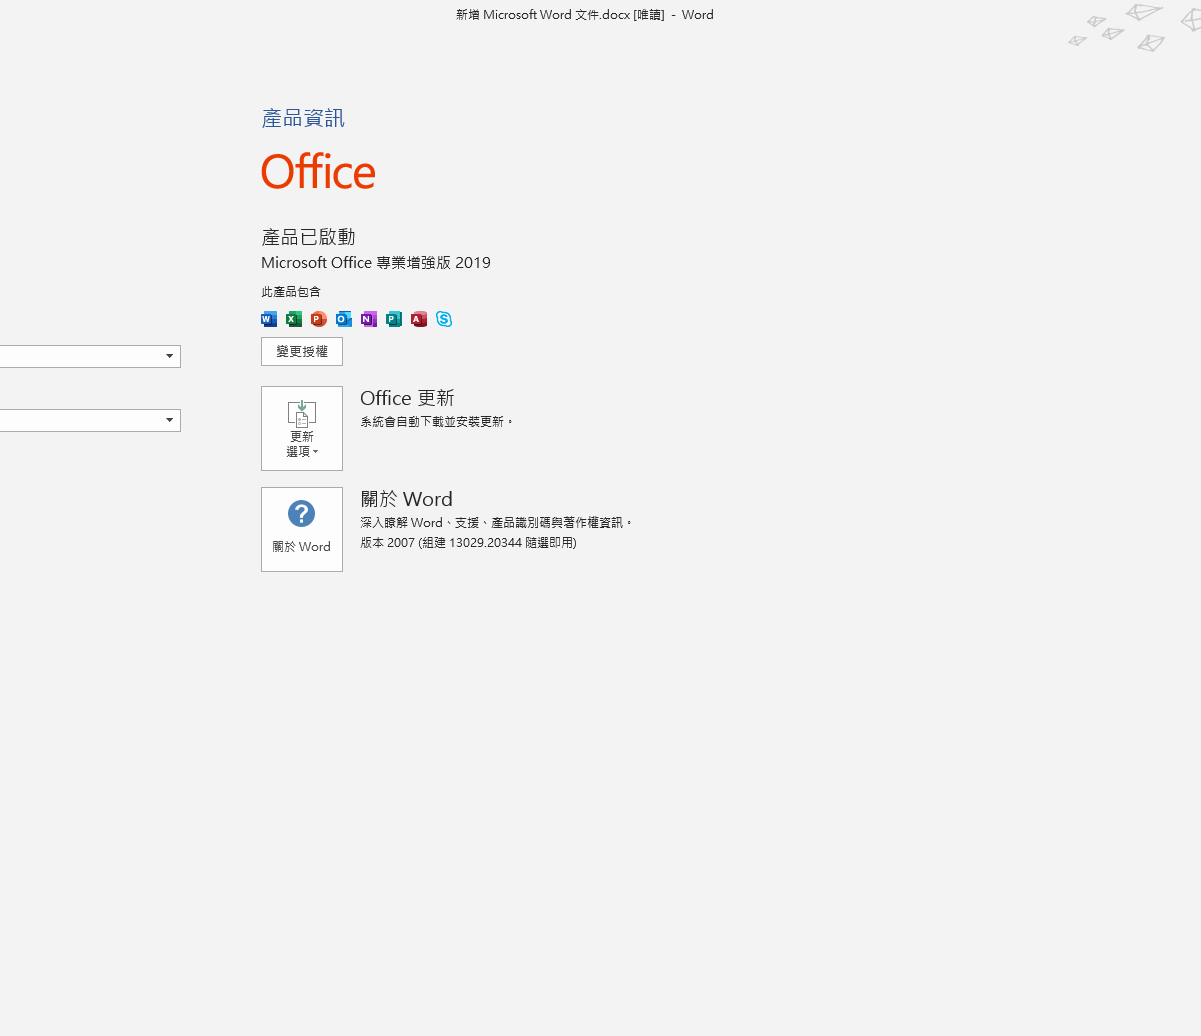The width and height of the screenshot is (1201, 1036).
Task: Click the 此產品包含 label
Action: tap(291, 292)
